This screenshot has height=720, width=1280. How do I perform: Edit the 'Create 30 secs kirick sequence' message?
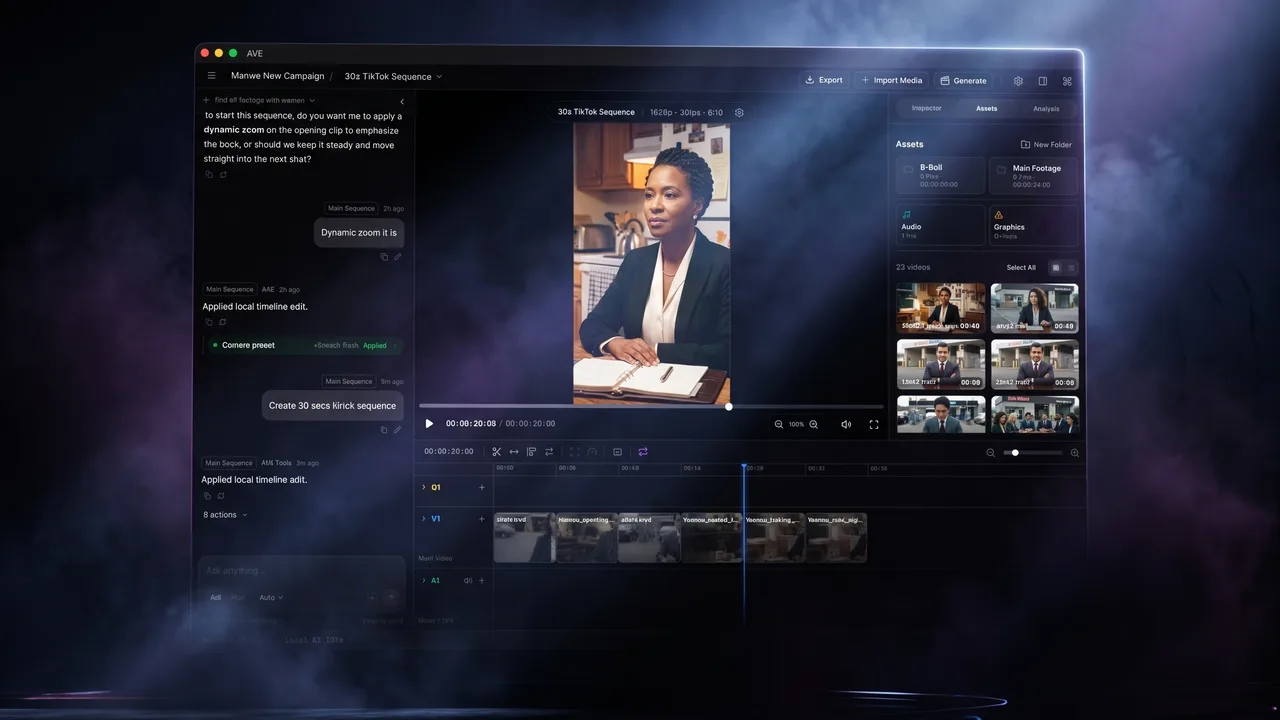tap(397, 430)
